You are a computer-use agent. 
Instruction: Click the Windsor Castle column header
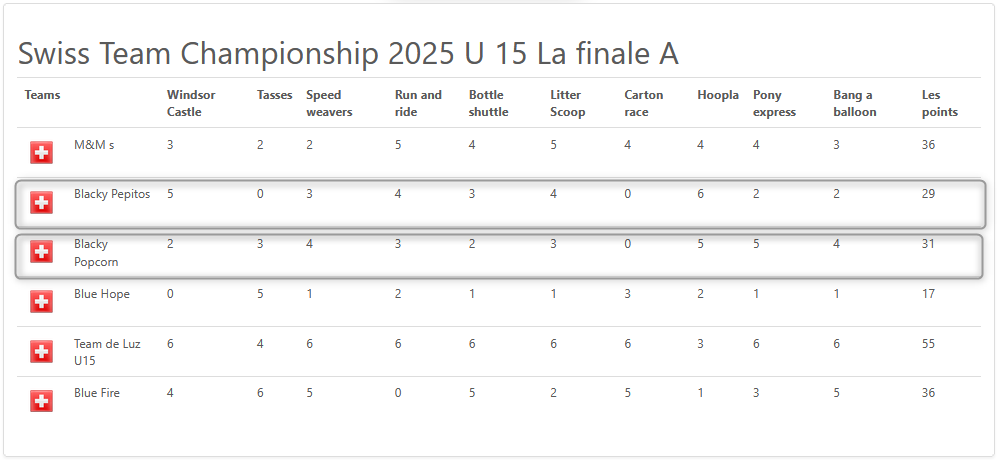tap(191, 103)
